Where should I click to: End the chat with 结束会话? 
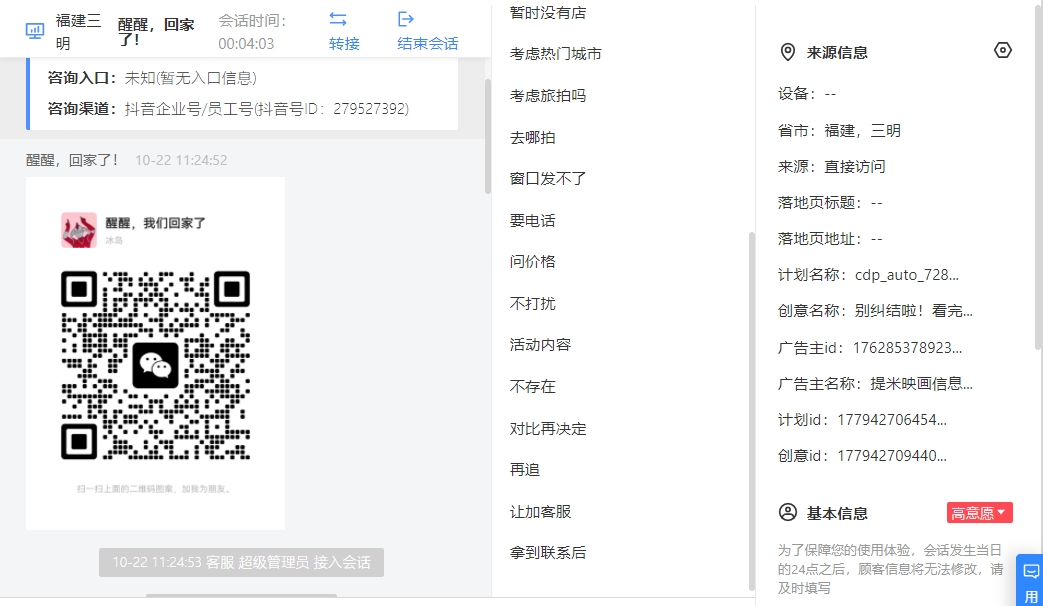click(428, 43)
